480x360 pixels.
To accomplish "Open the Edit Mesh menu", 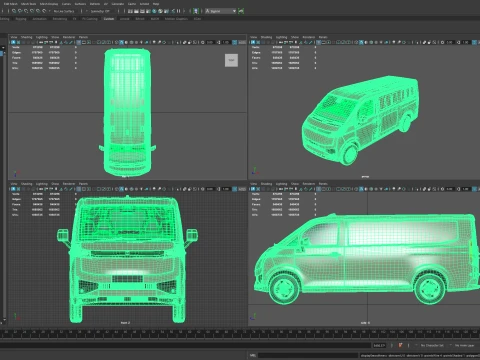I will pos(11,4).
